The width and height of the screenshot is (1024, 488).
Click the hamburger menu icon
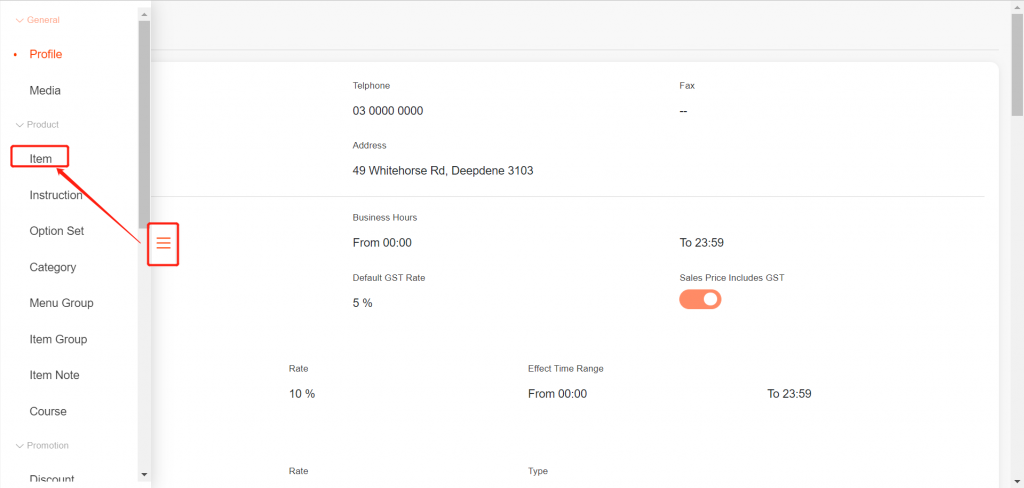click(x=163, y=243)
